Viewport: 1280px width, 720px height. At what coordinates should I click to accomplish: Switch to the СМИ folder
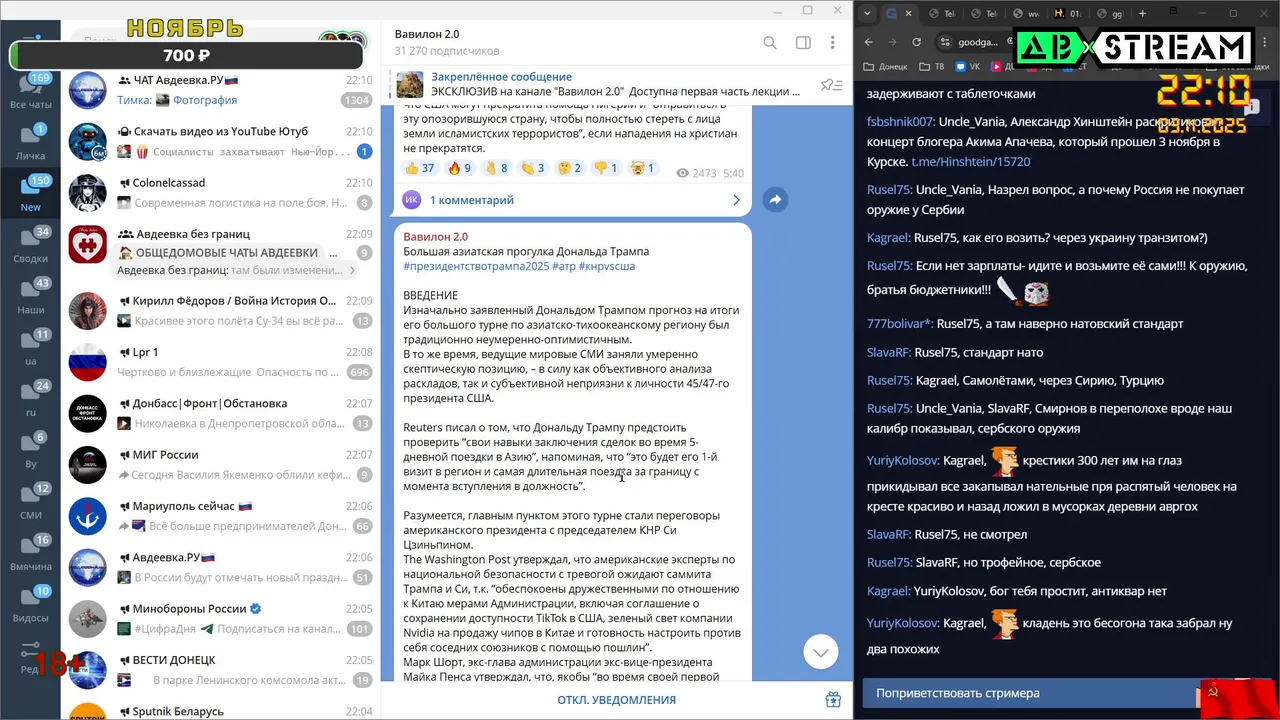(30, 501)
